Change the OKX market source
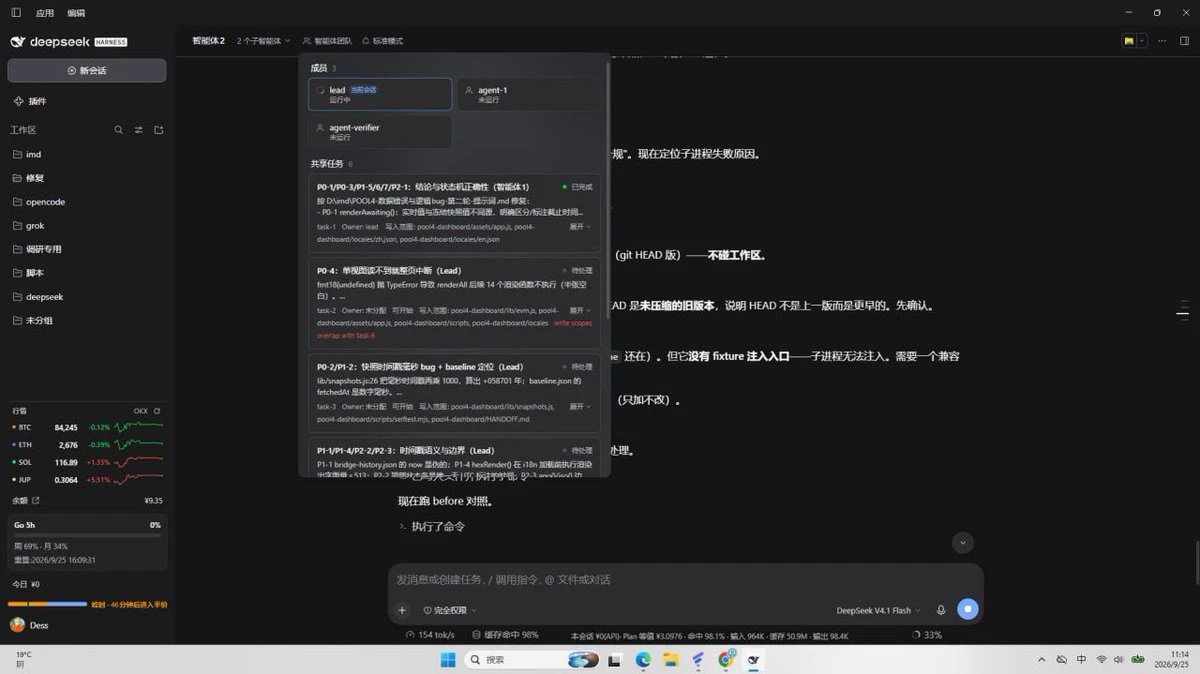 [141, 411]
